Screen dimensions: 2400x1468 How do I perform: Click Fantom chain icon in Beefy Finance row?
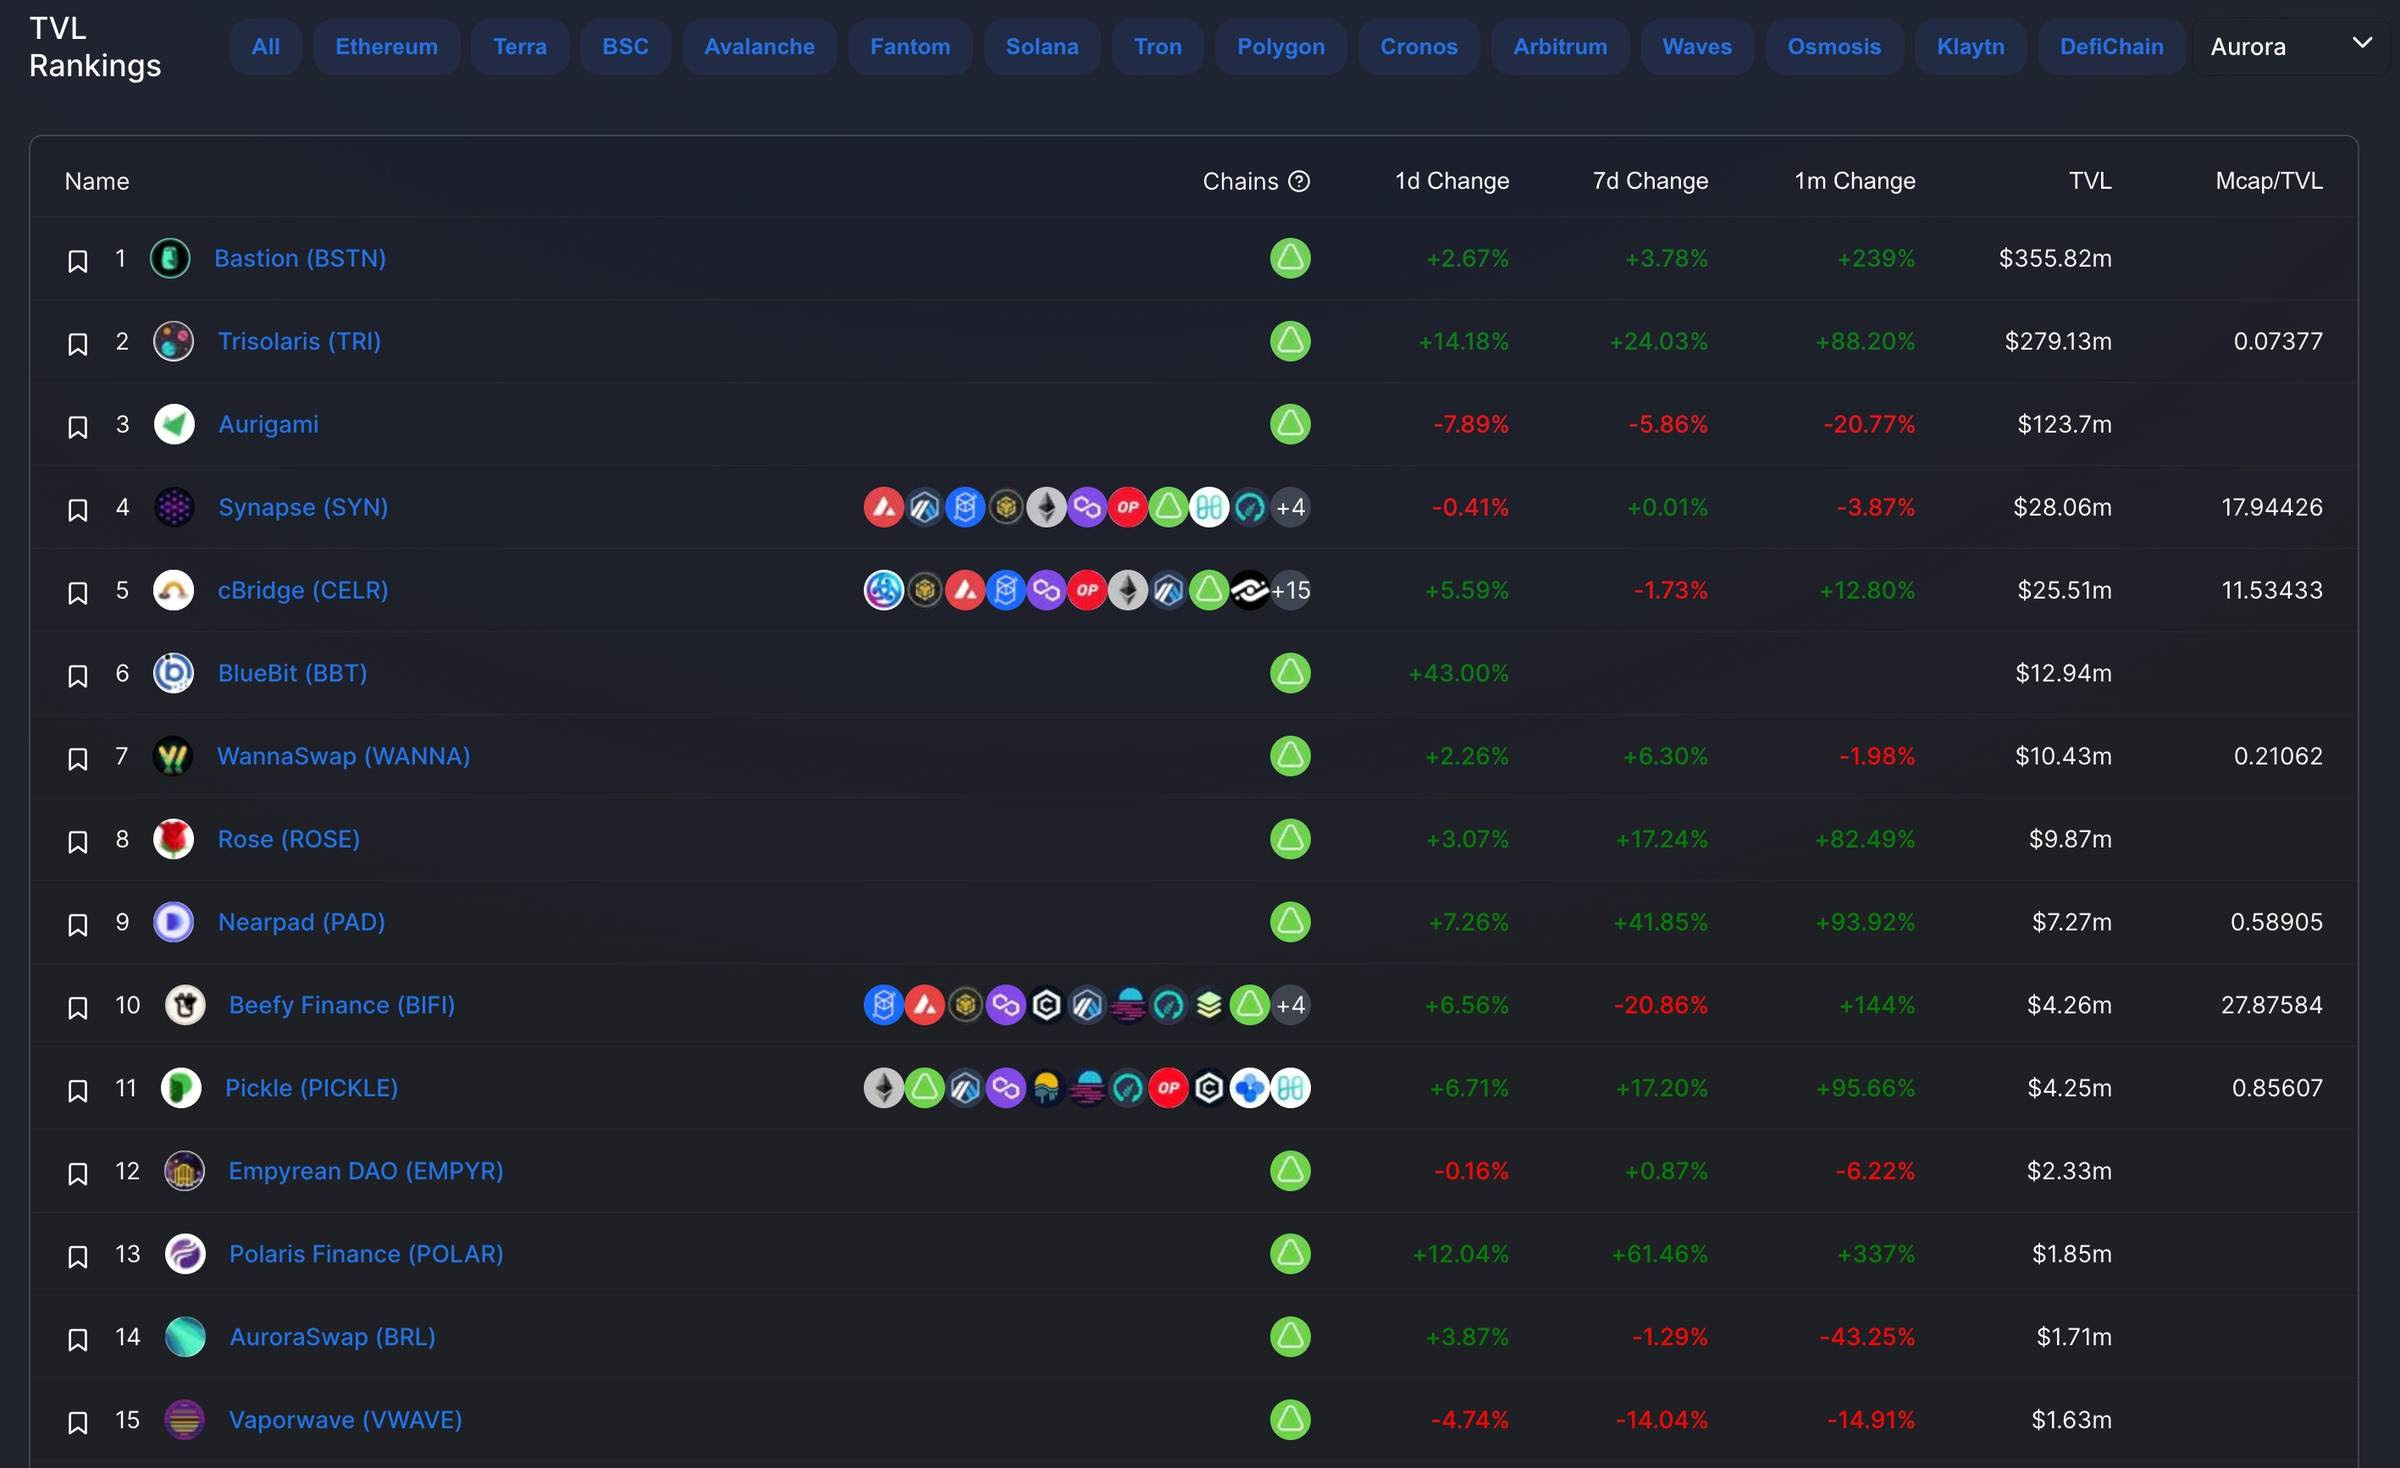click(x=883, y=1005)
